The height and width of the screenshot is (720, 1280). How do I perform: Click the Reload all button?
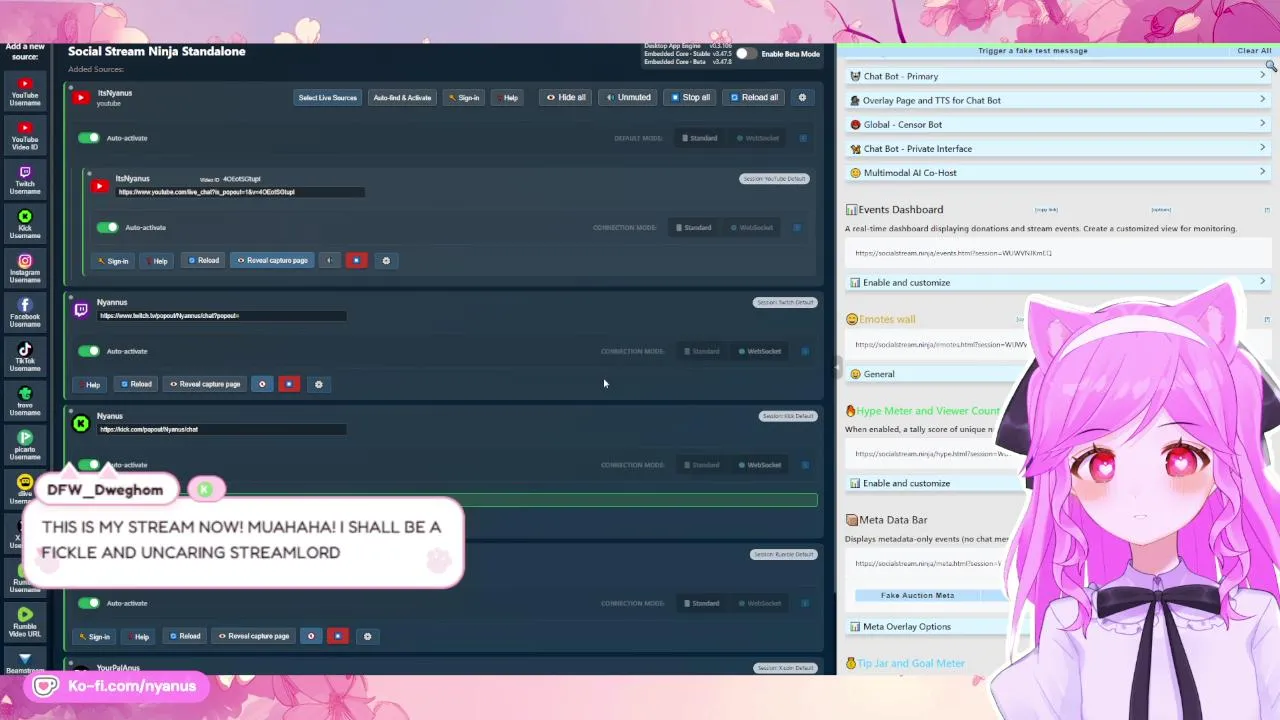(x=754, y=97)
